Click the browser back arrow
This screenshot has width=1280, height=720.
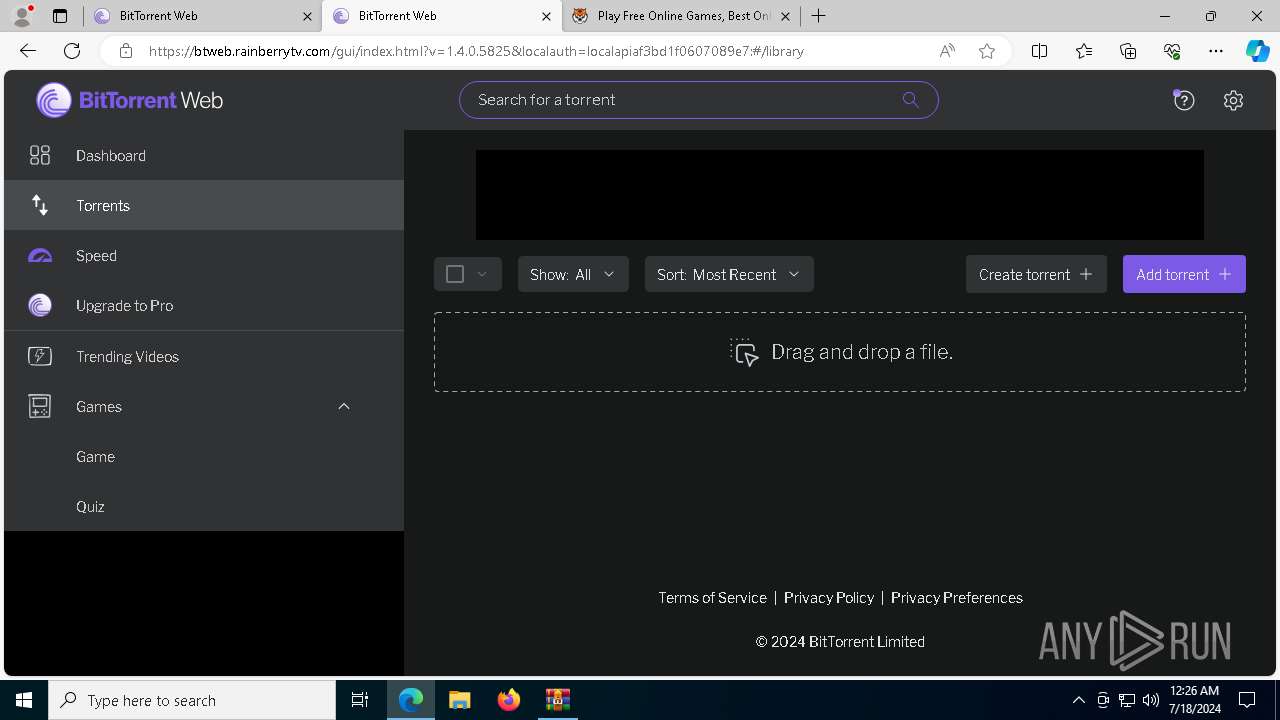pos(28,51)
